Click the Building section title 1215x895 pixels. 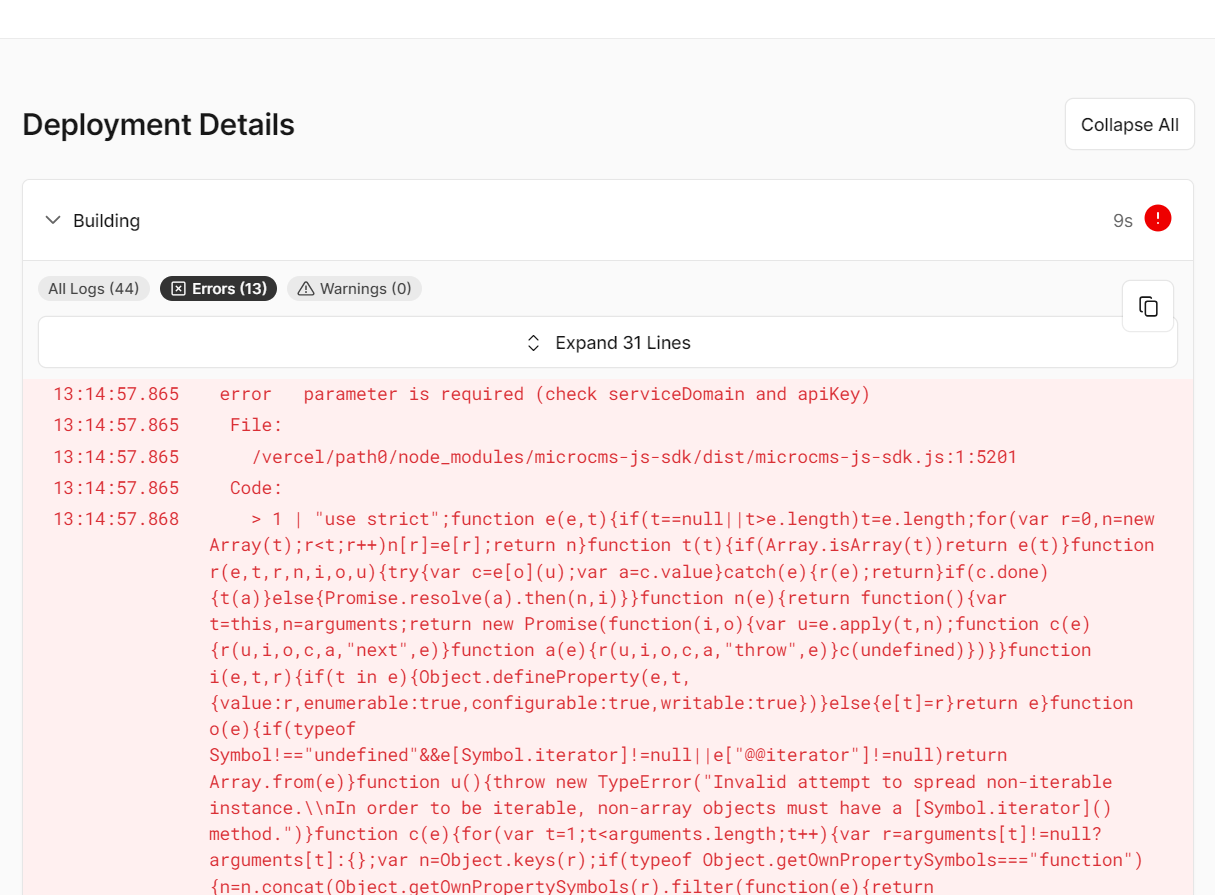coord(106,221)
